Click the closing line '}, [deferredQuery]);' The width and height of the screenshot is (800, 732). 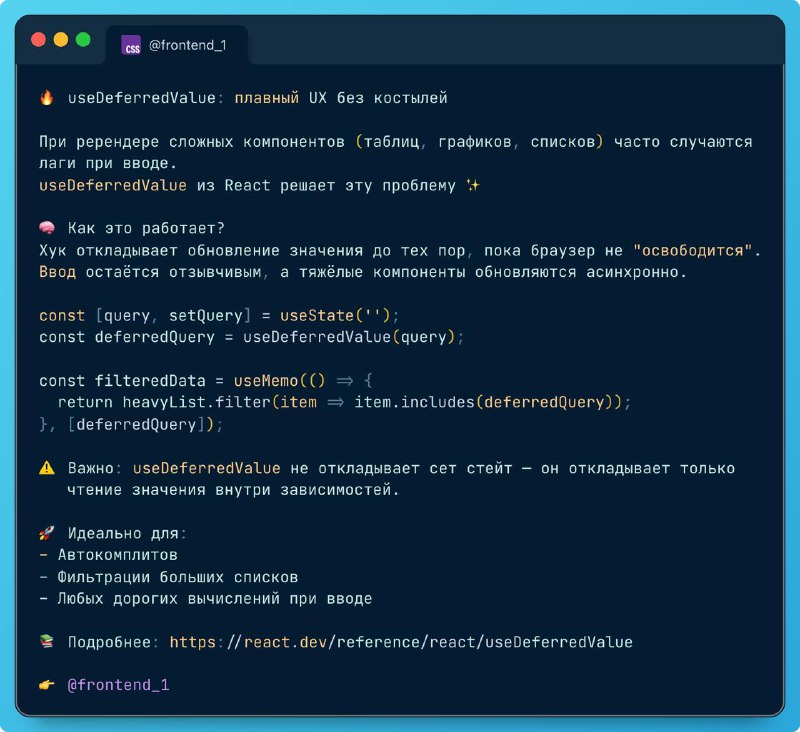pyautogui.click(x=131, y=424)
